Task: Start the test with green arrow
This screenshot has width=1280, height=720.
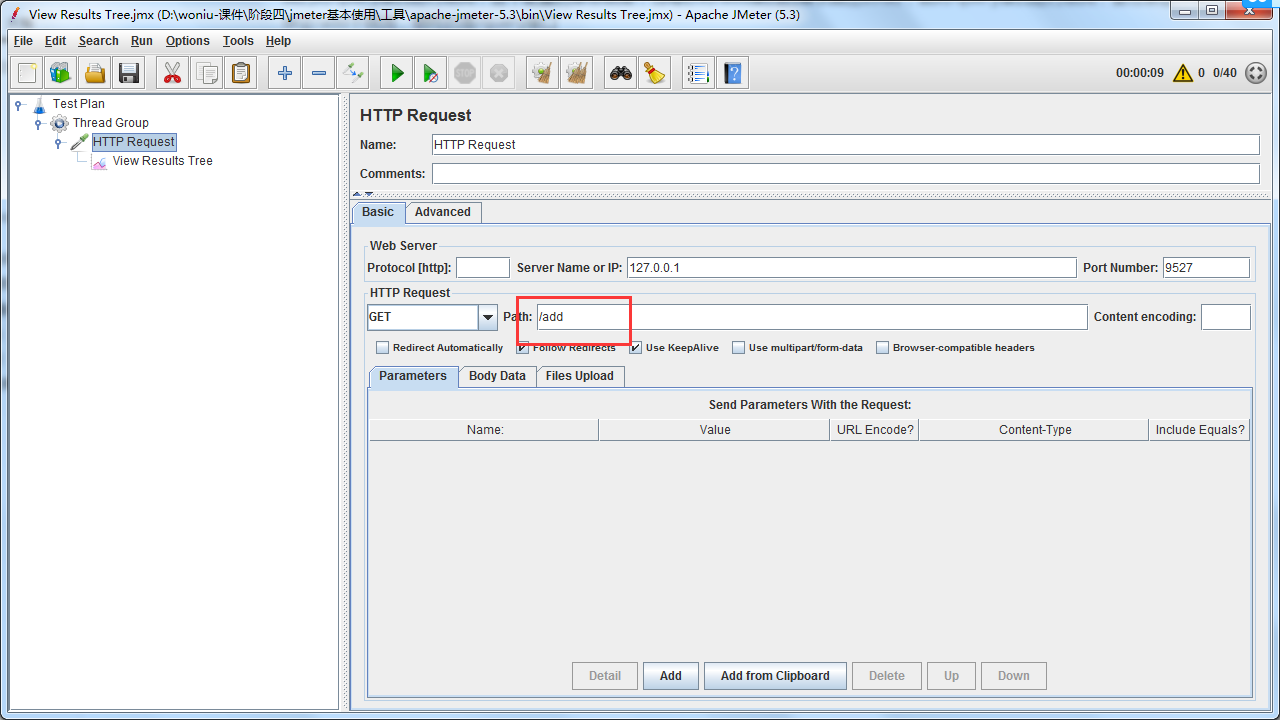Action: coord(397,73)
